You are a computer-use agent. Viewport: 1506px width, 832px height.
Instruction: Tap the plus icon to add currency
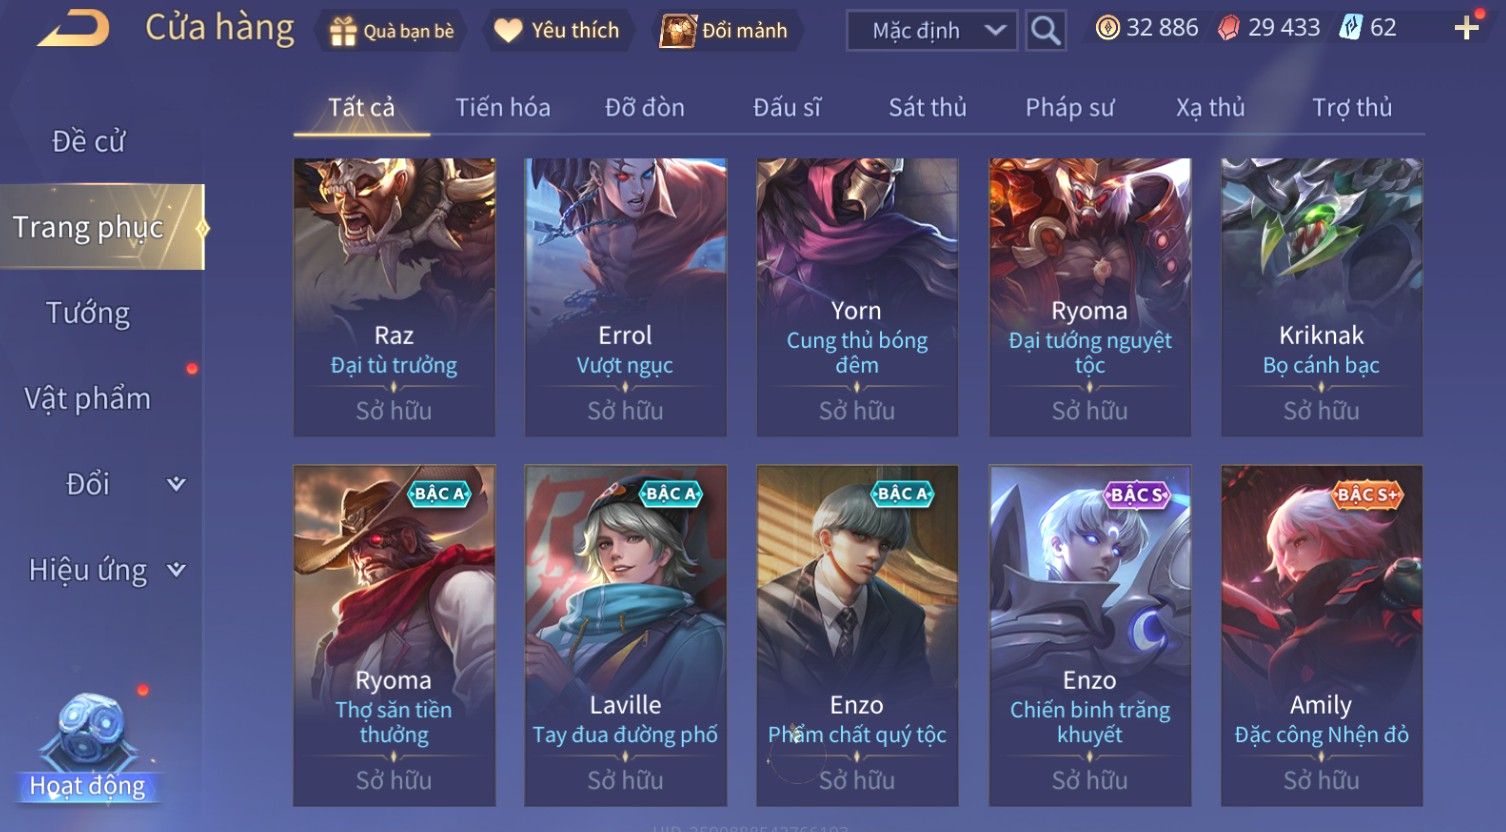pyautogui.click(x=1466, y=28)
